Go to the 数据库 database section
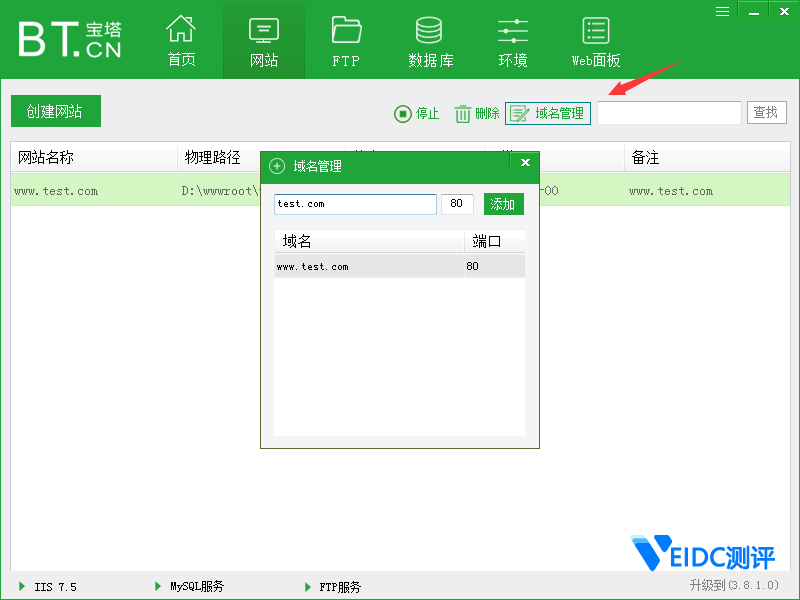 click(430, 42)
